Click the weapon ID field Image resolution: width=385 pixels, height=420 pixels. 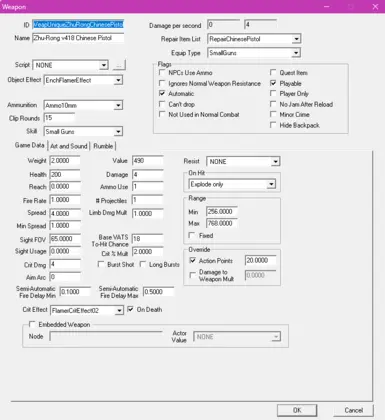[x=78, y=24]
